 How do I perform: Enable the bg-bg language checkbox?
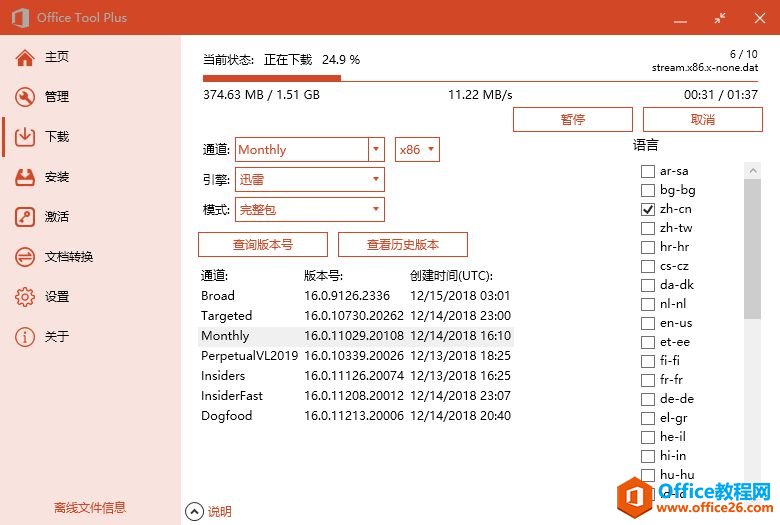tap(648, 190)
